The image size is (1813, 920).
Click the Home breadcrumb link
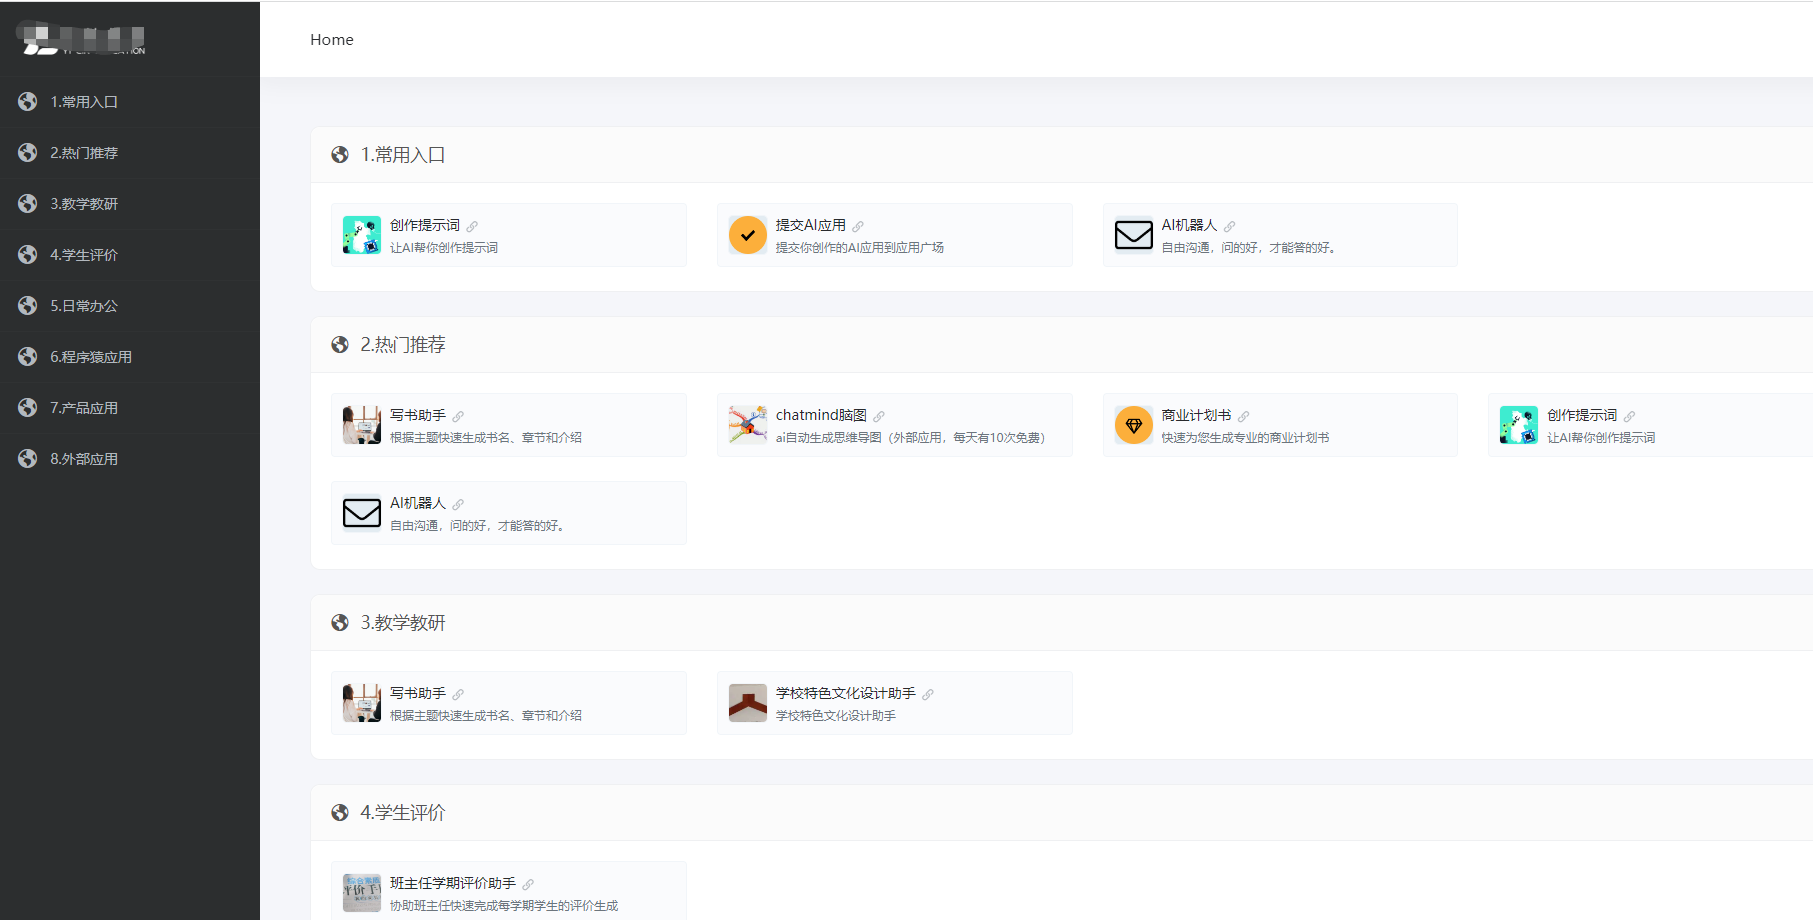pyautogui.click(x=331, y=40)
